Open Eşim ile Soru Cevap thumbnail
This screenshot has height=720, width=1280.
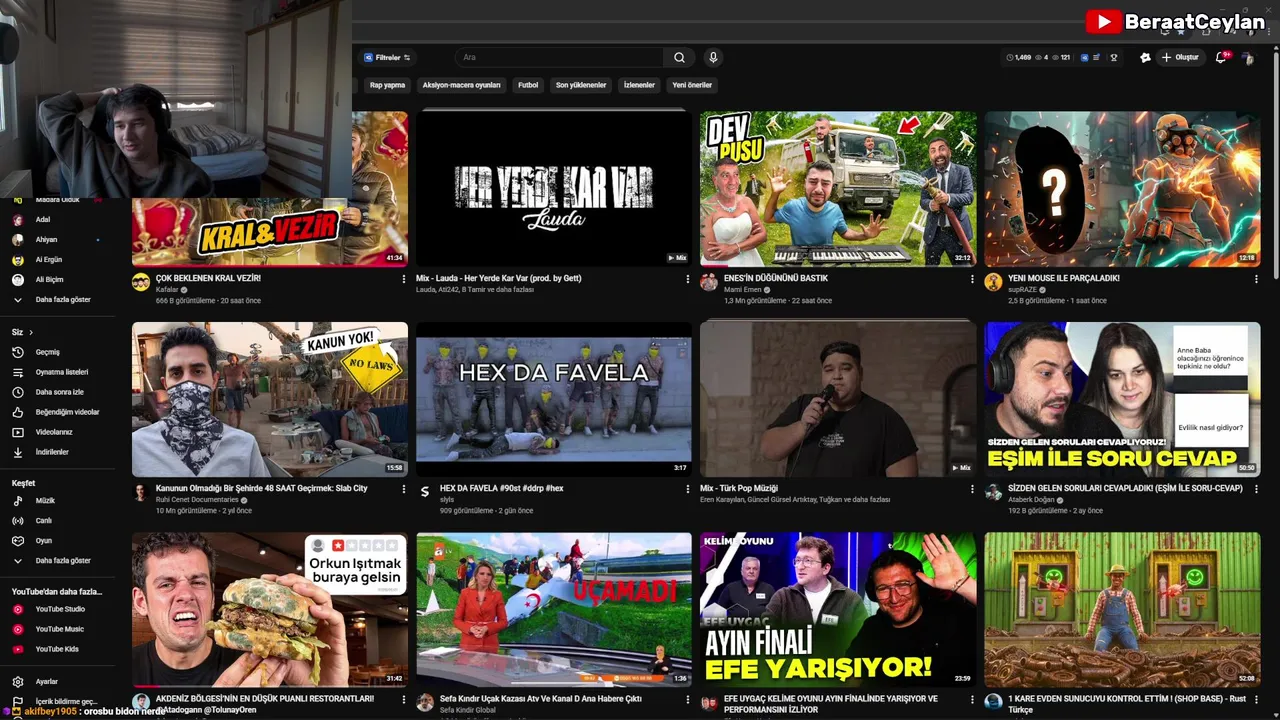click(x=1122, y=399)
